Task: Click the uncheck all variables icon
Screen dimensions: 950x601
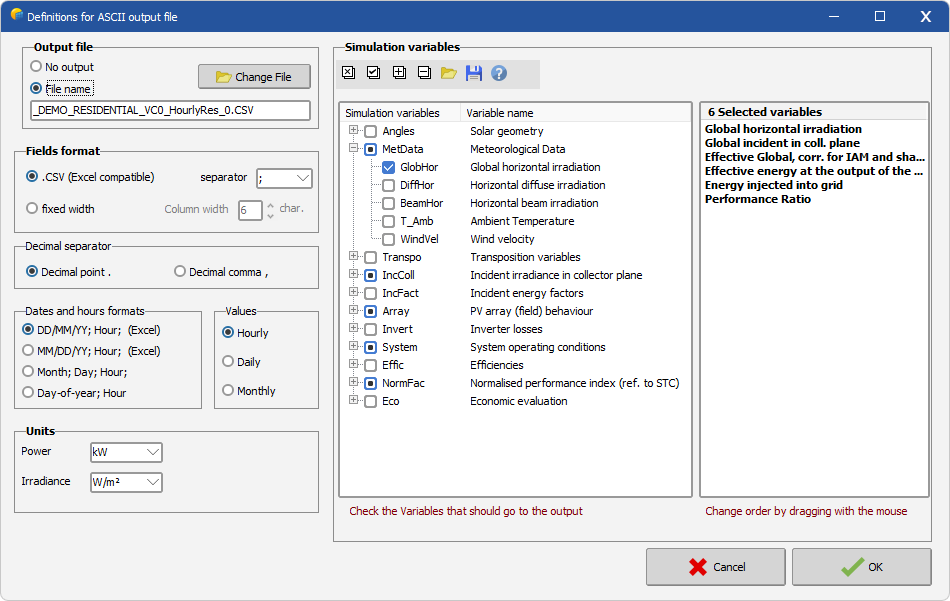Action: (348, 73)
